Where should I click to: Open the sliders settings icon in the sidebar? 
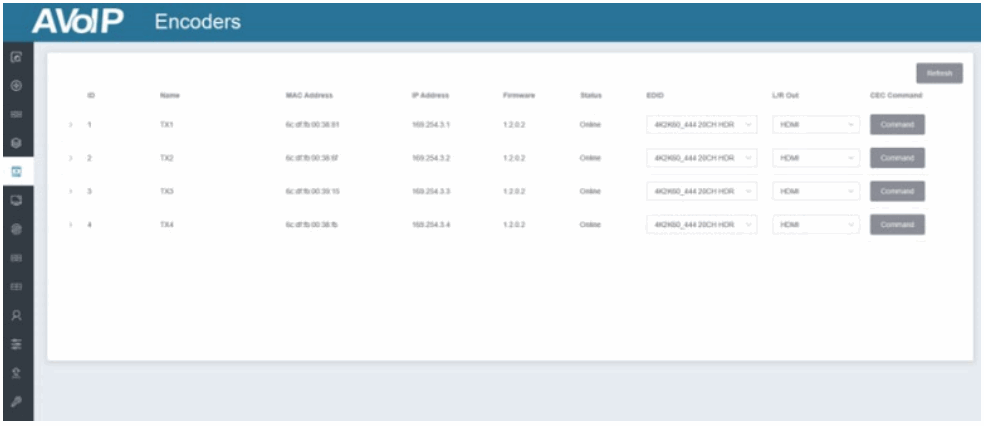tap(17, 344)
